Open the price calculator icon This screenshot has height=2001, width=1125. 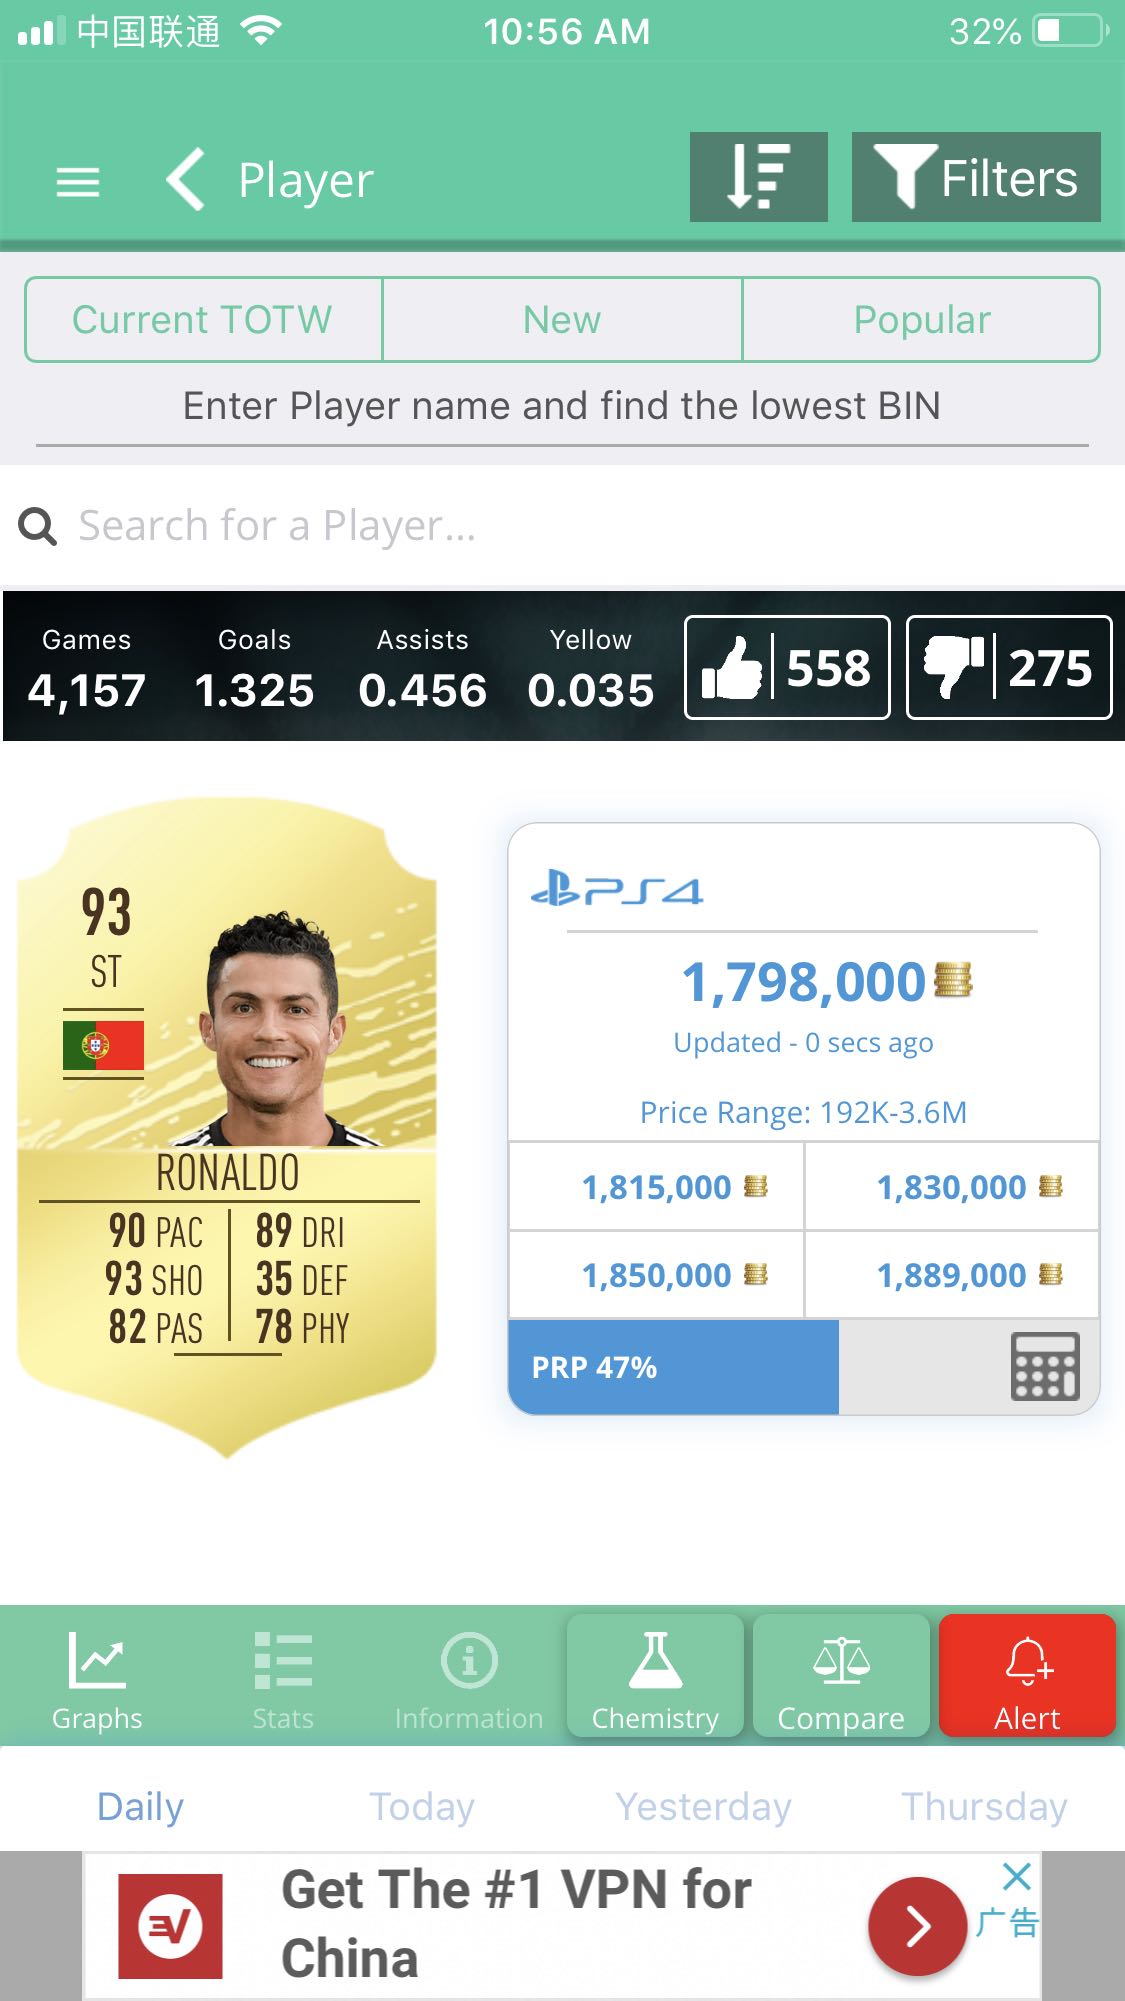pyautogui.click(x=1044, y=1366)
